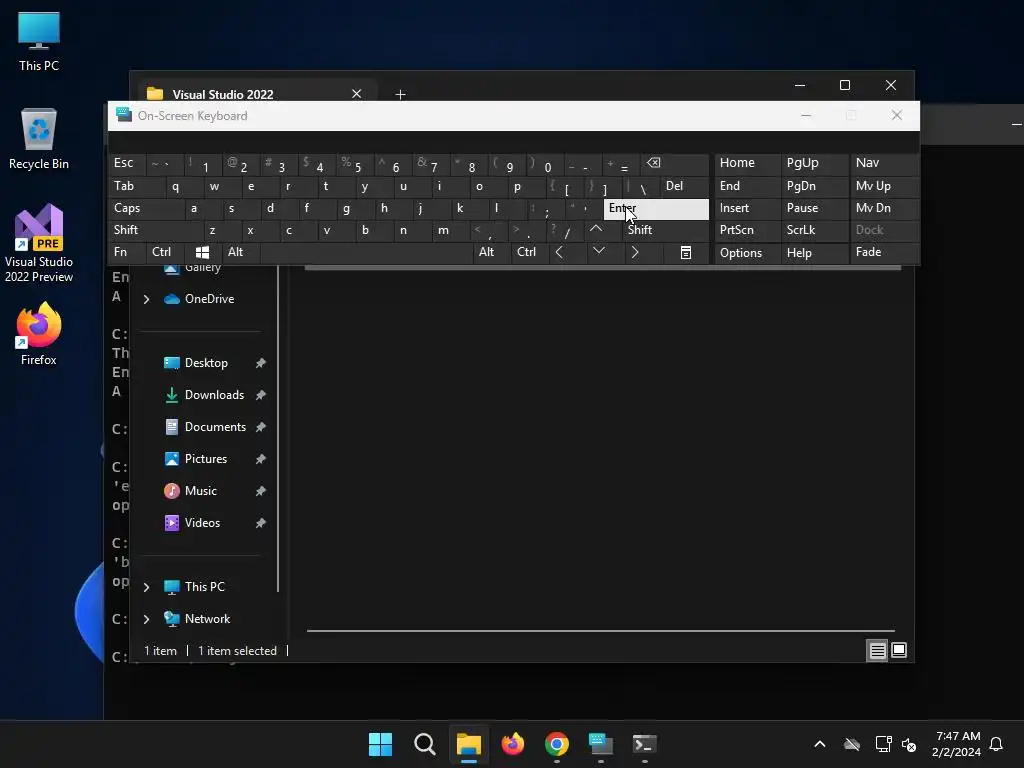This screenshot has width=1024, height=768.
Task: Unpin Desktop via its pin icon
Action: [261, 363]
